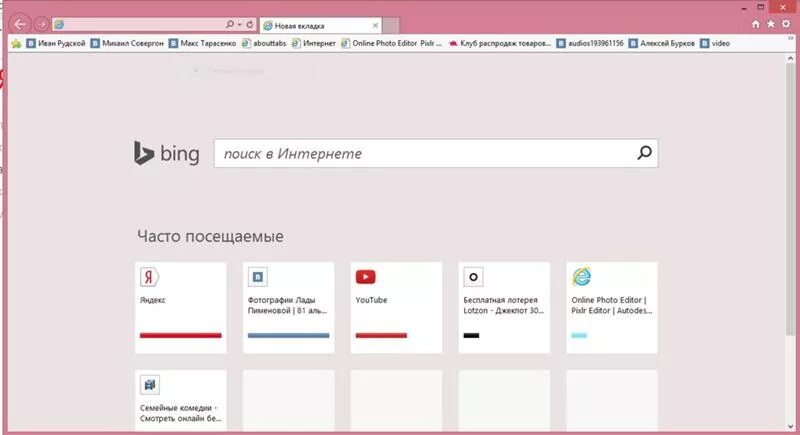Viewport: 800px width, 435px height.
Task: Open settings with the gear icon
Action: pos(786,24)
